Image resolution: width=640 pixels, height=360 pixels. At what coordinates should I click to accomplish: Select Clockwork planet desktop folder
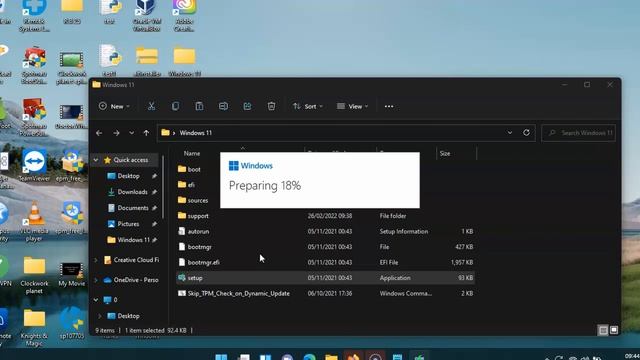[34, 275]
